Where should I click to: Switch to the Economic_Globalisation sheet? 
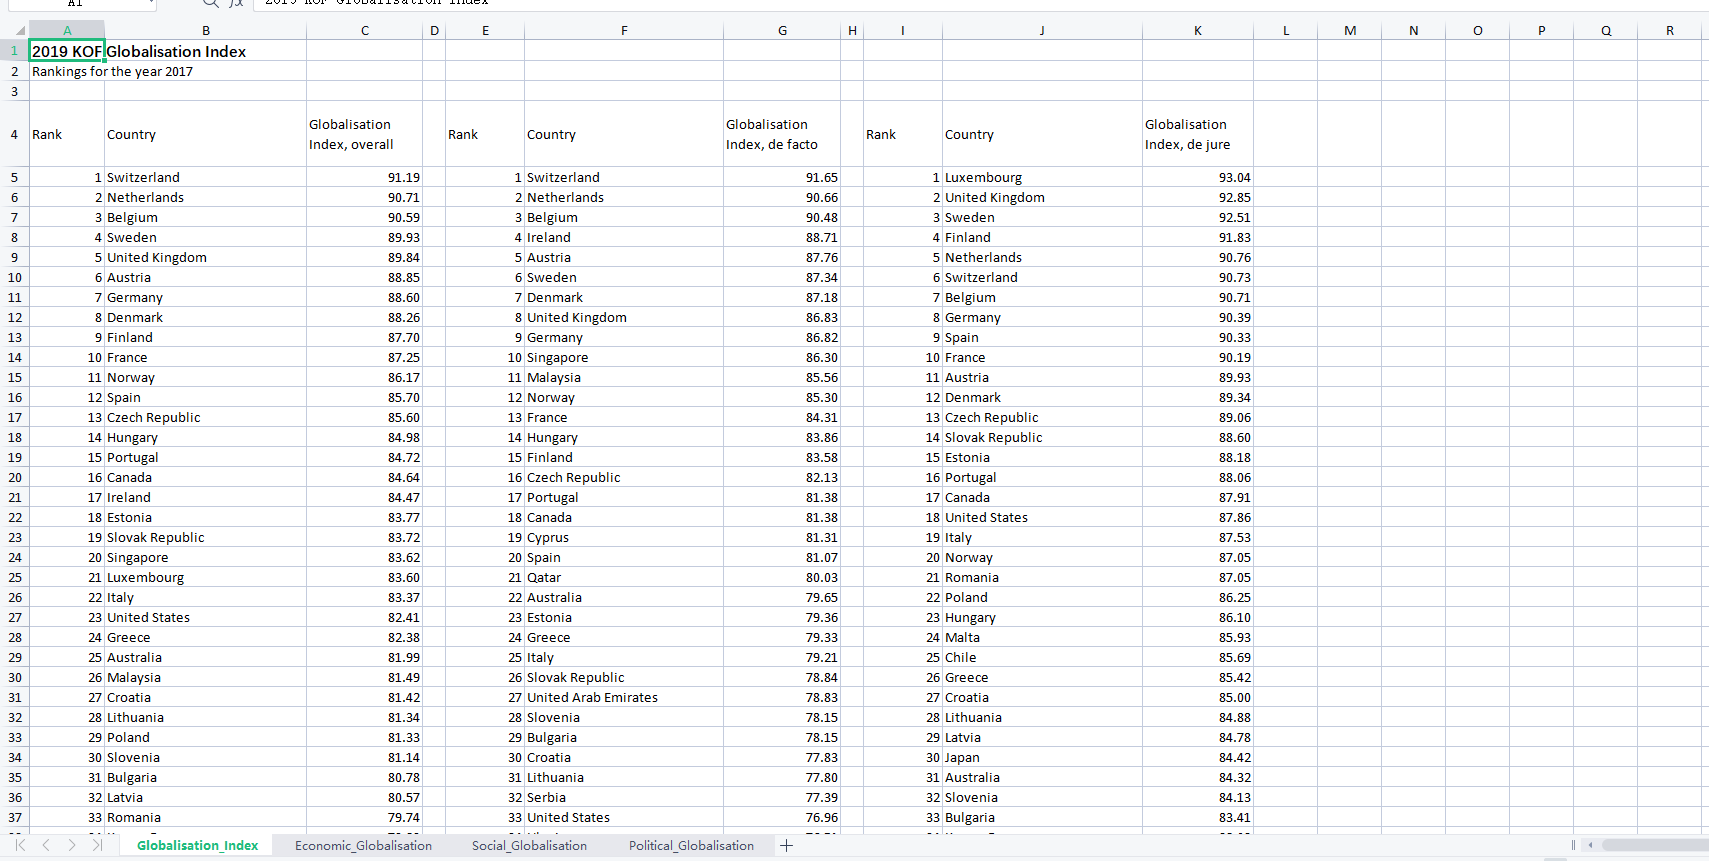364,845
